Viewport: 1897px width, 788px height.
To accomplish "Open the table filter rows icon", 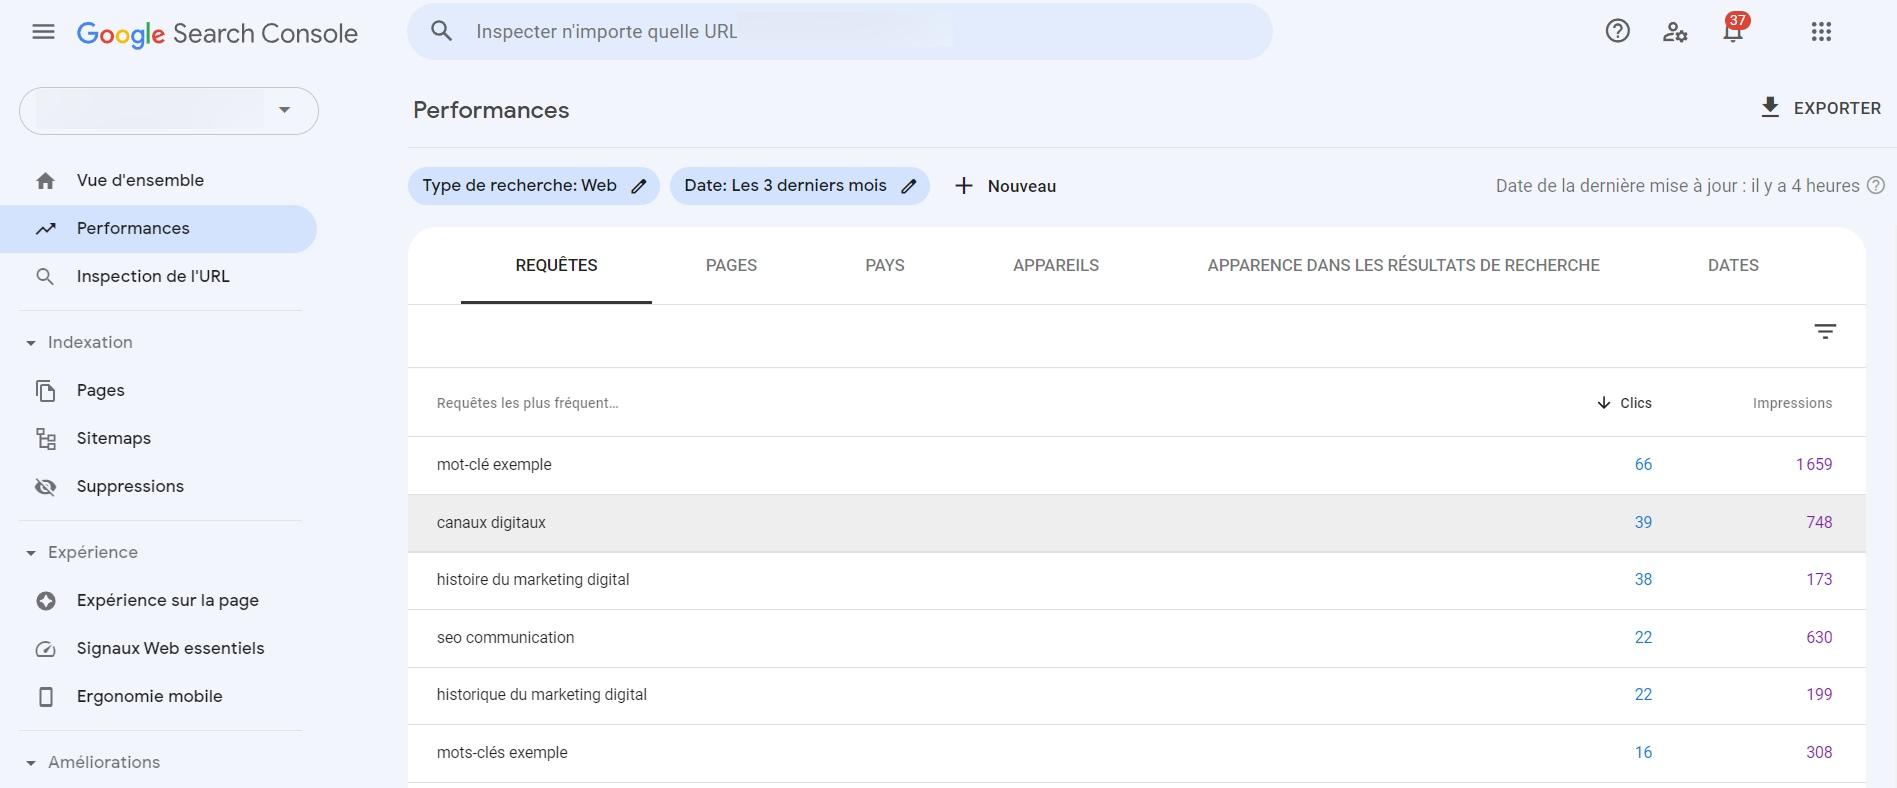I will click(x=1825, y=332).
